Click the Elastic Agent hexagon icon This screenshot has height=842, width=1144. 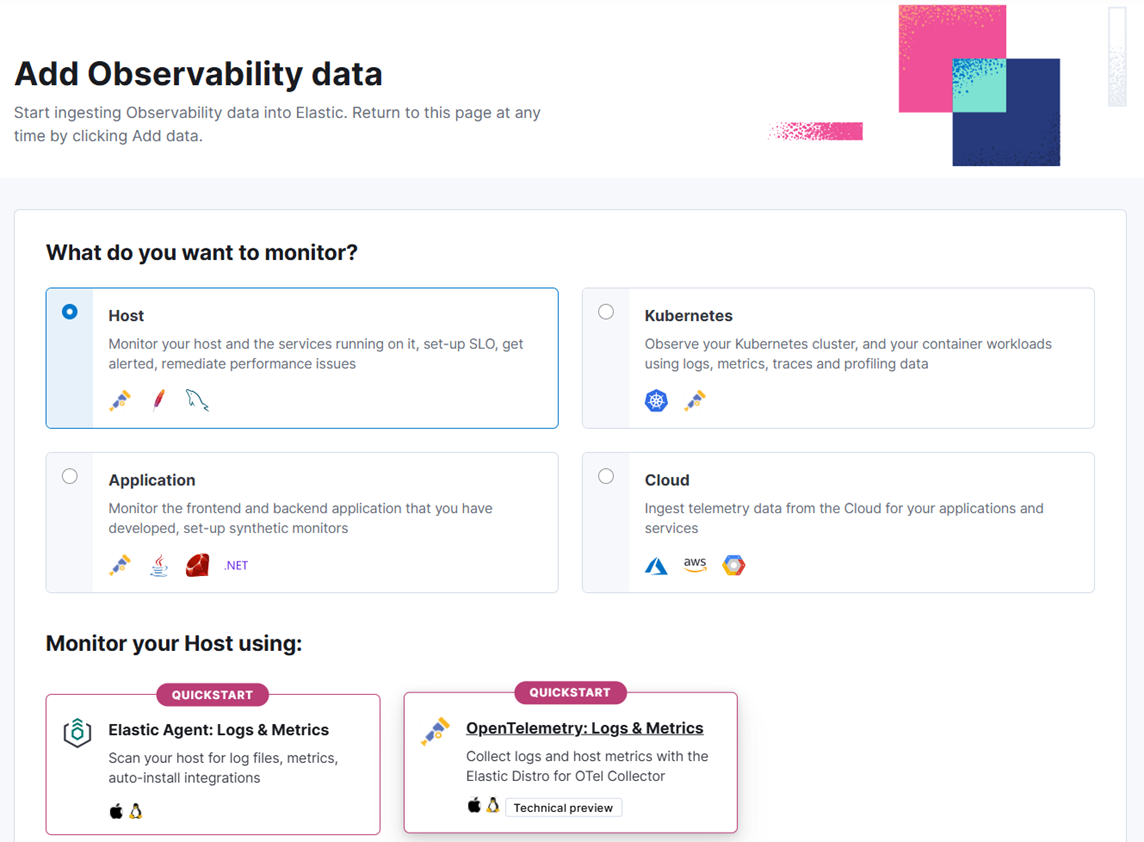pyautogui.click(x=78, y=733)
